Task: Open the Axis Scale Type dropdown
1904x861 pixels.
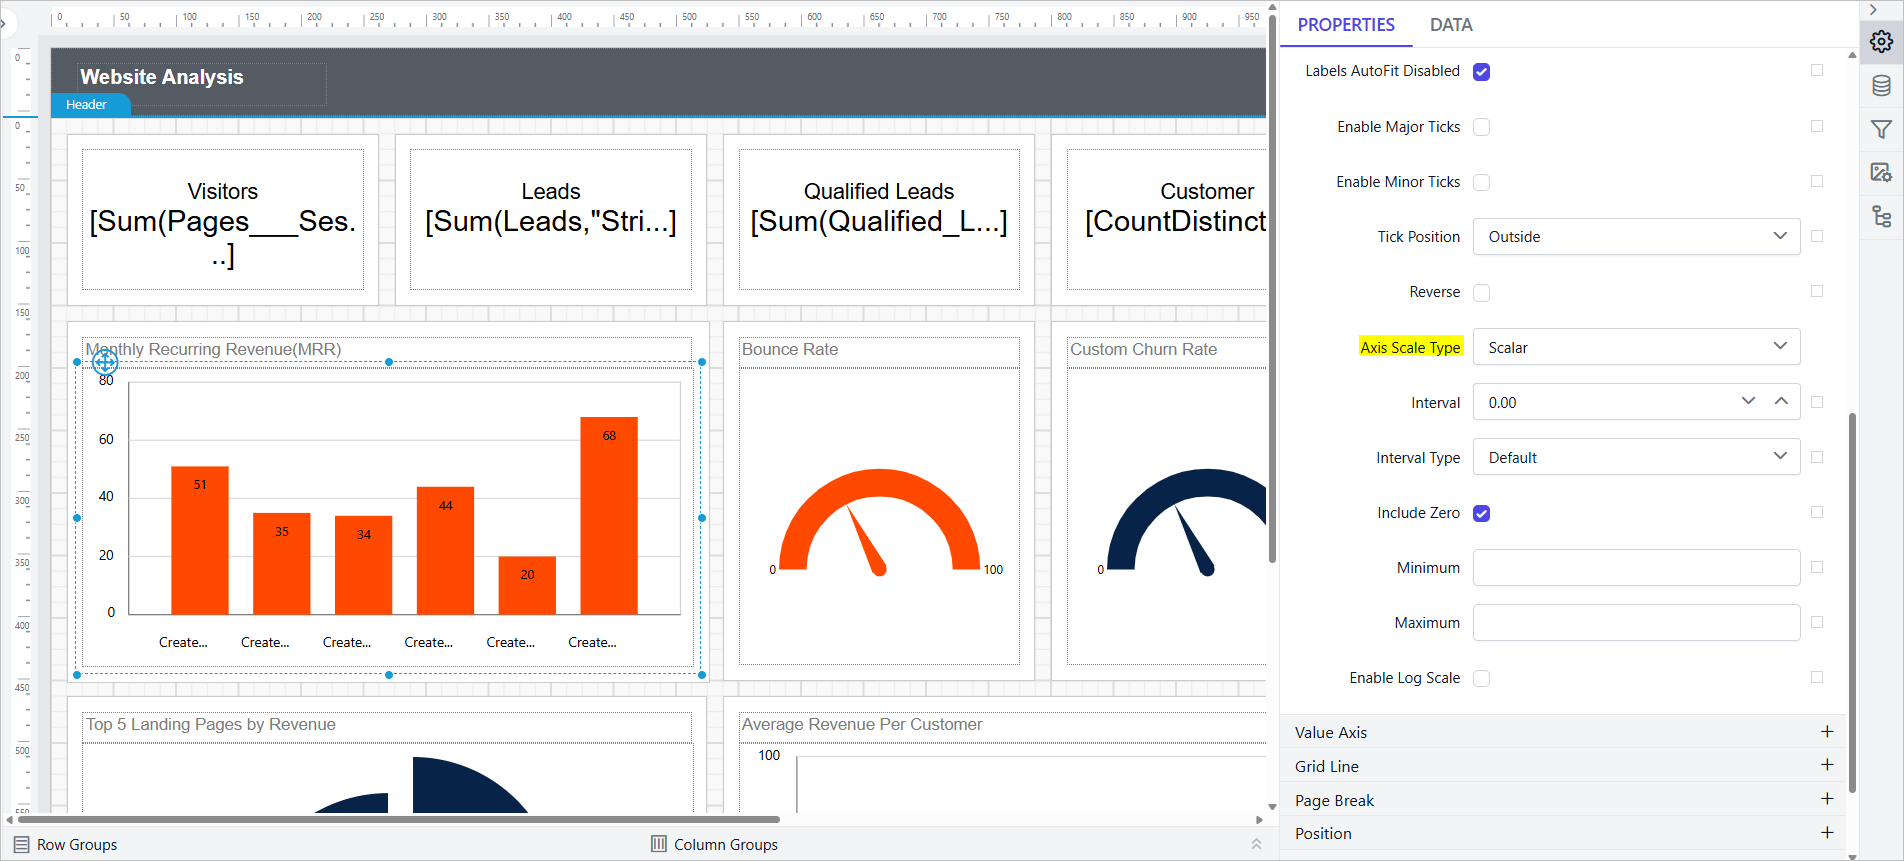Action: 1636,347
